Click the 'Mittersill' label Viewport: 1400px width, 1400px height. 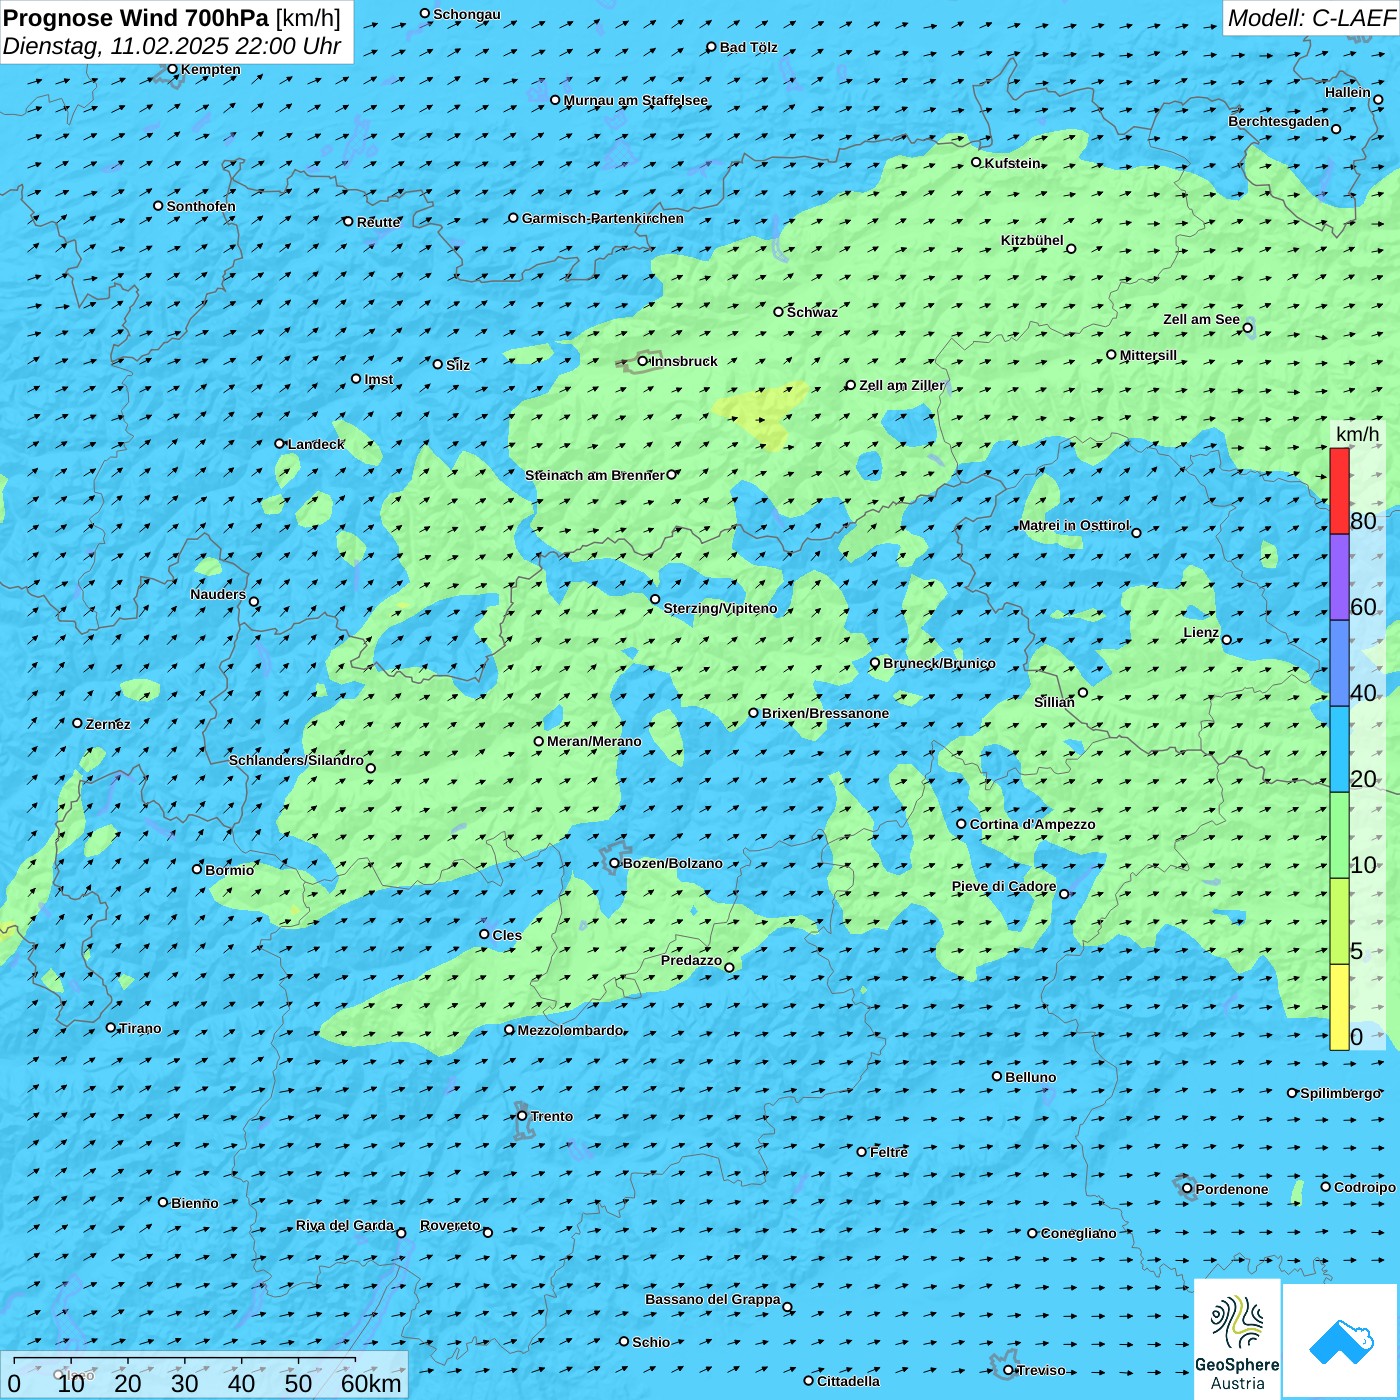coord(1148,355)
